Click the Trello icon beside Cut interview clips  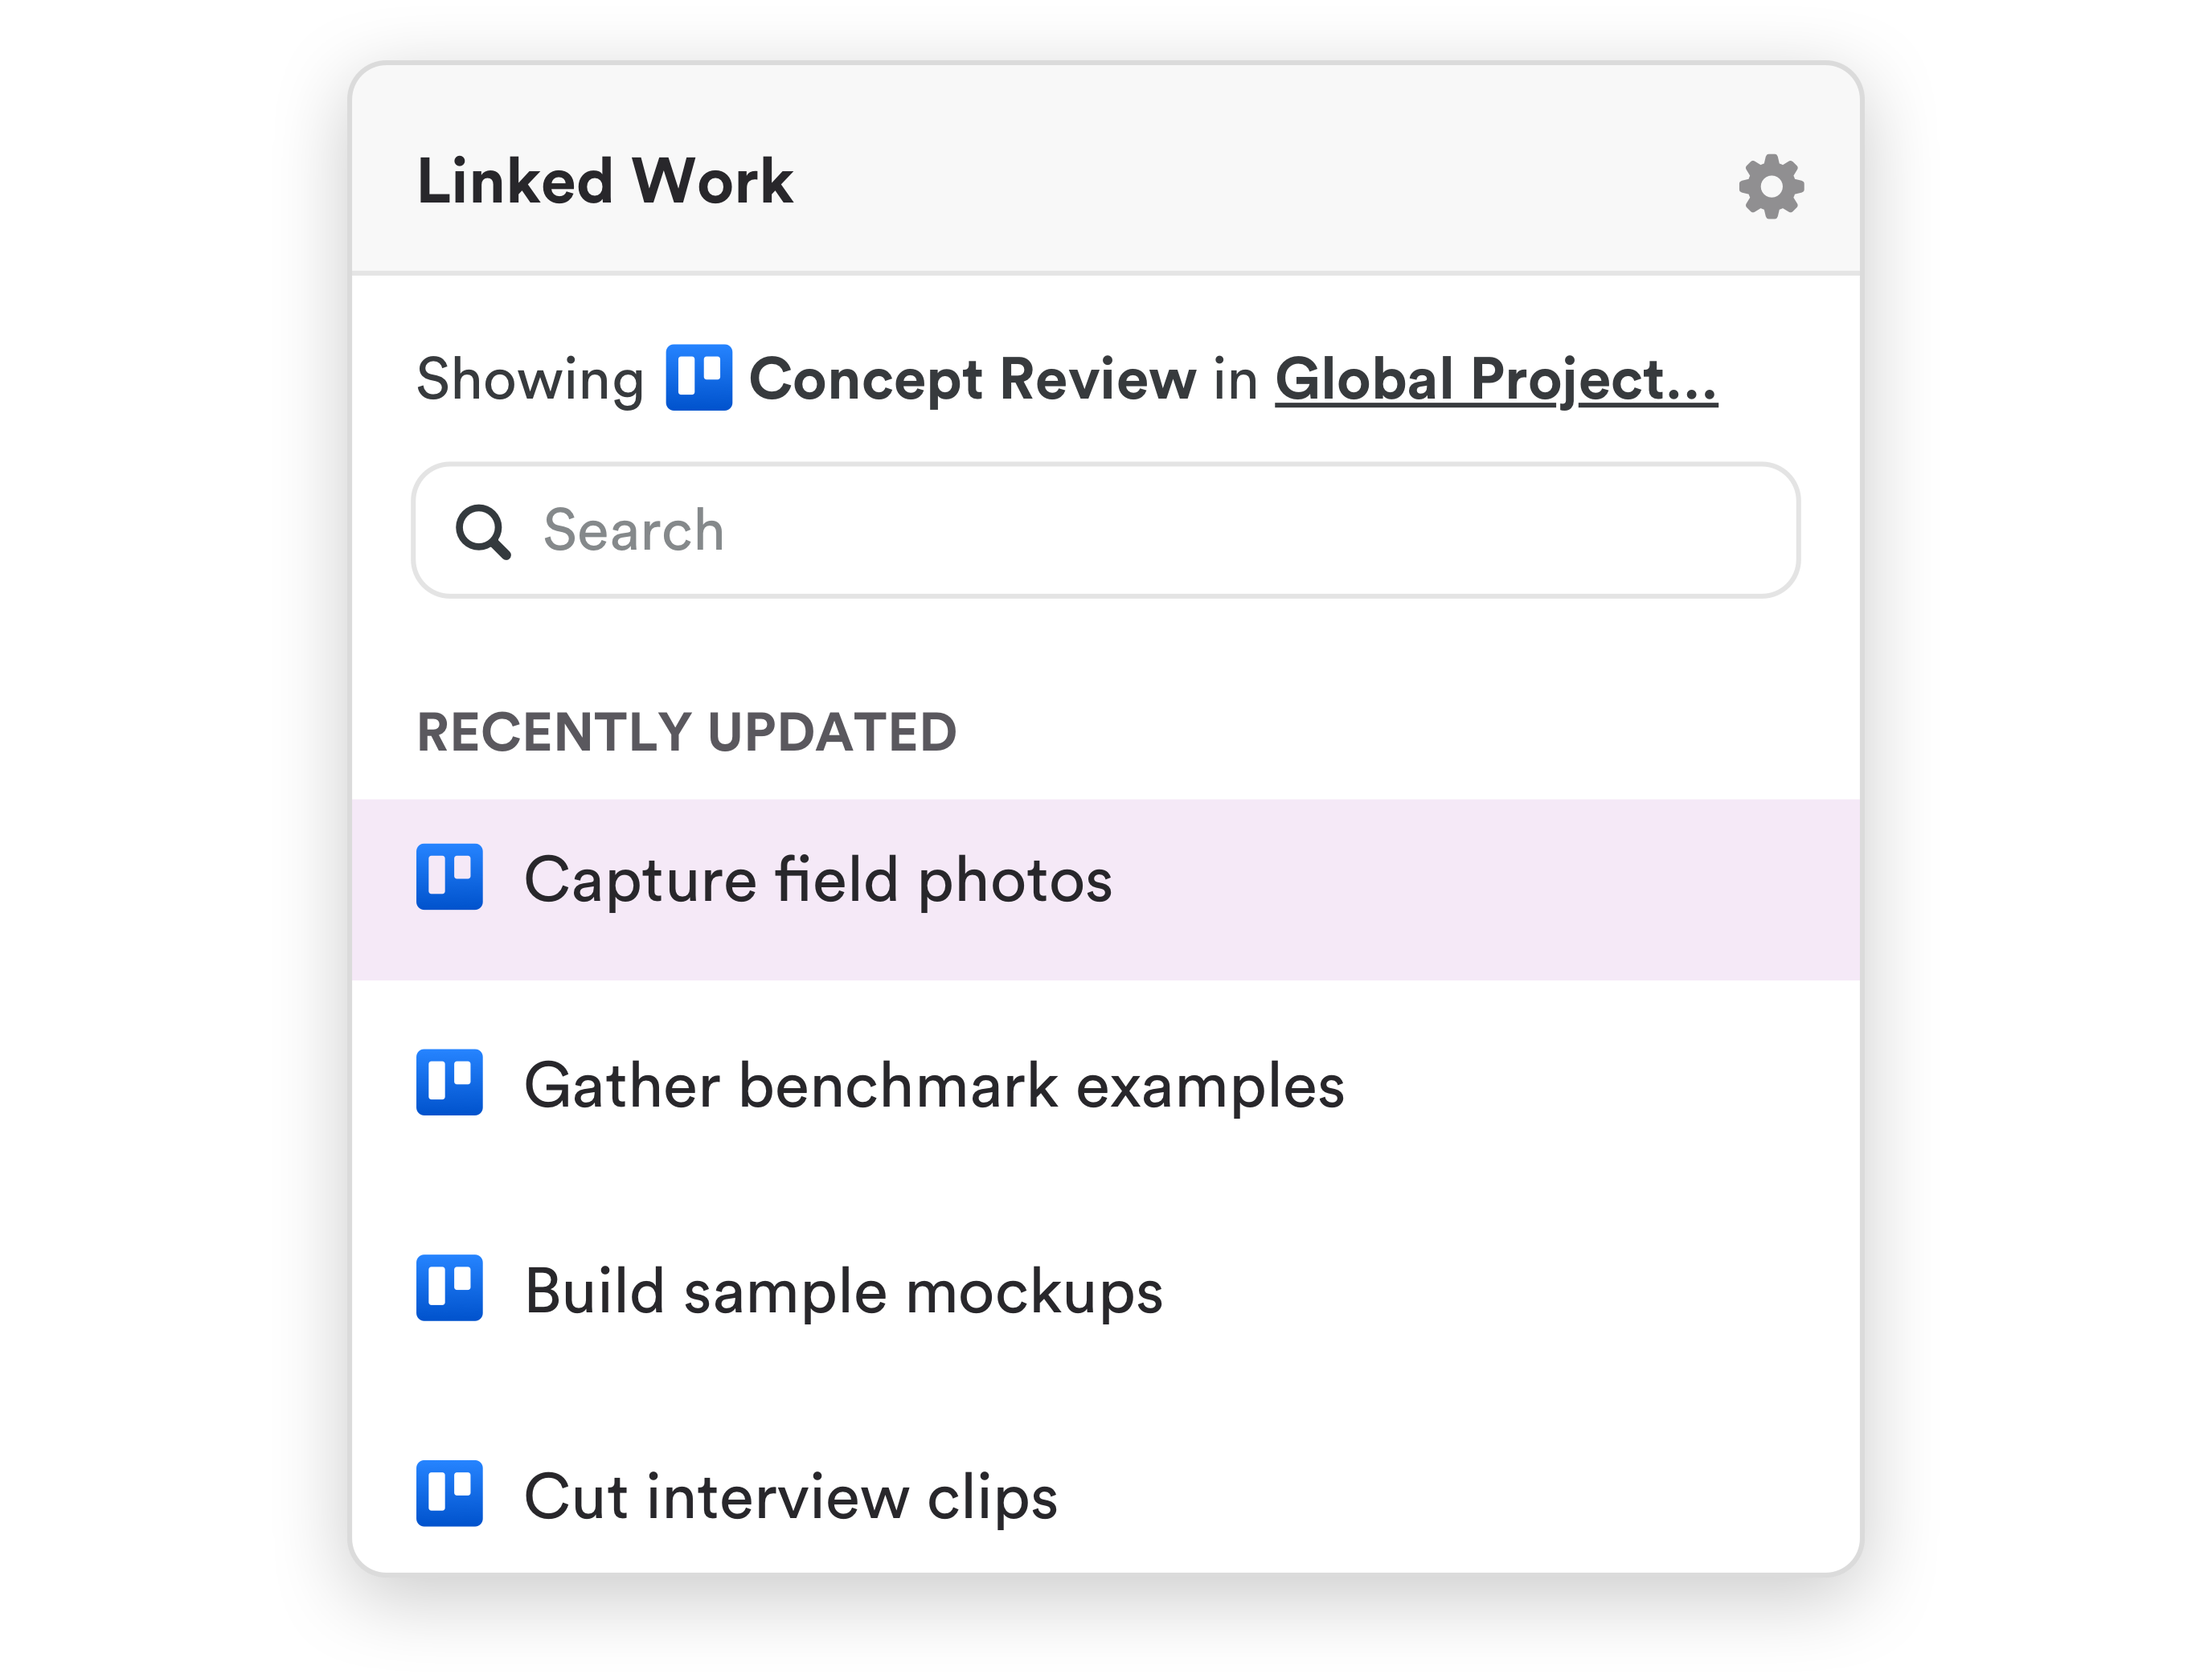[x=451, y=1497]
